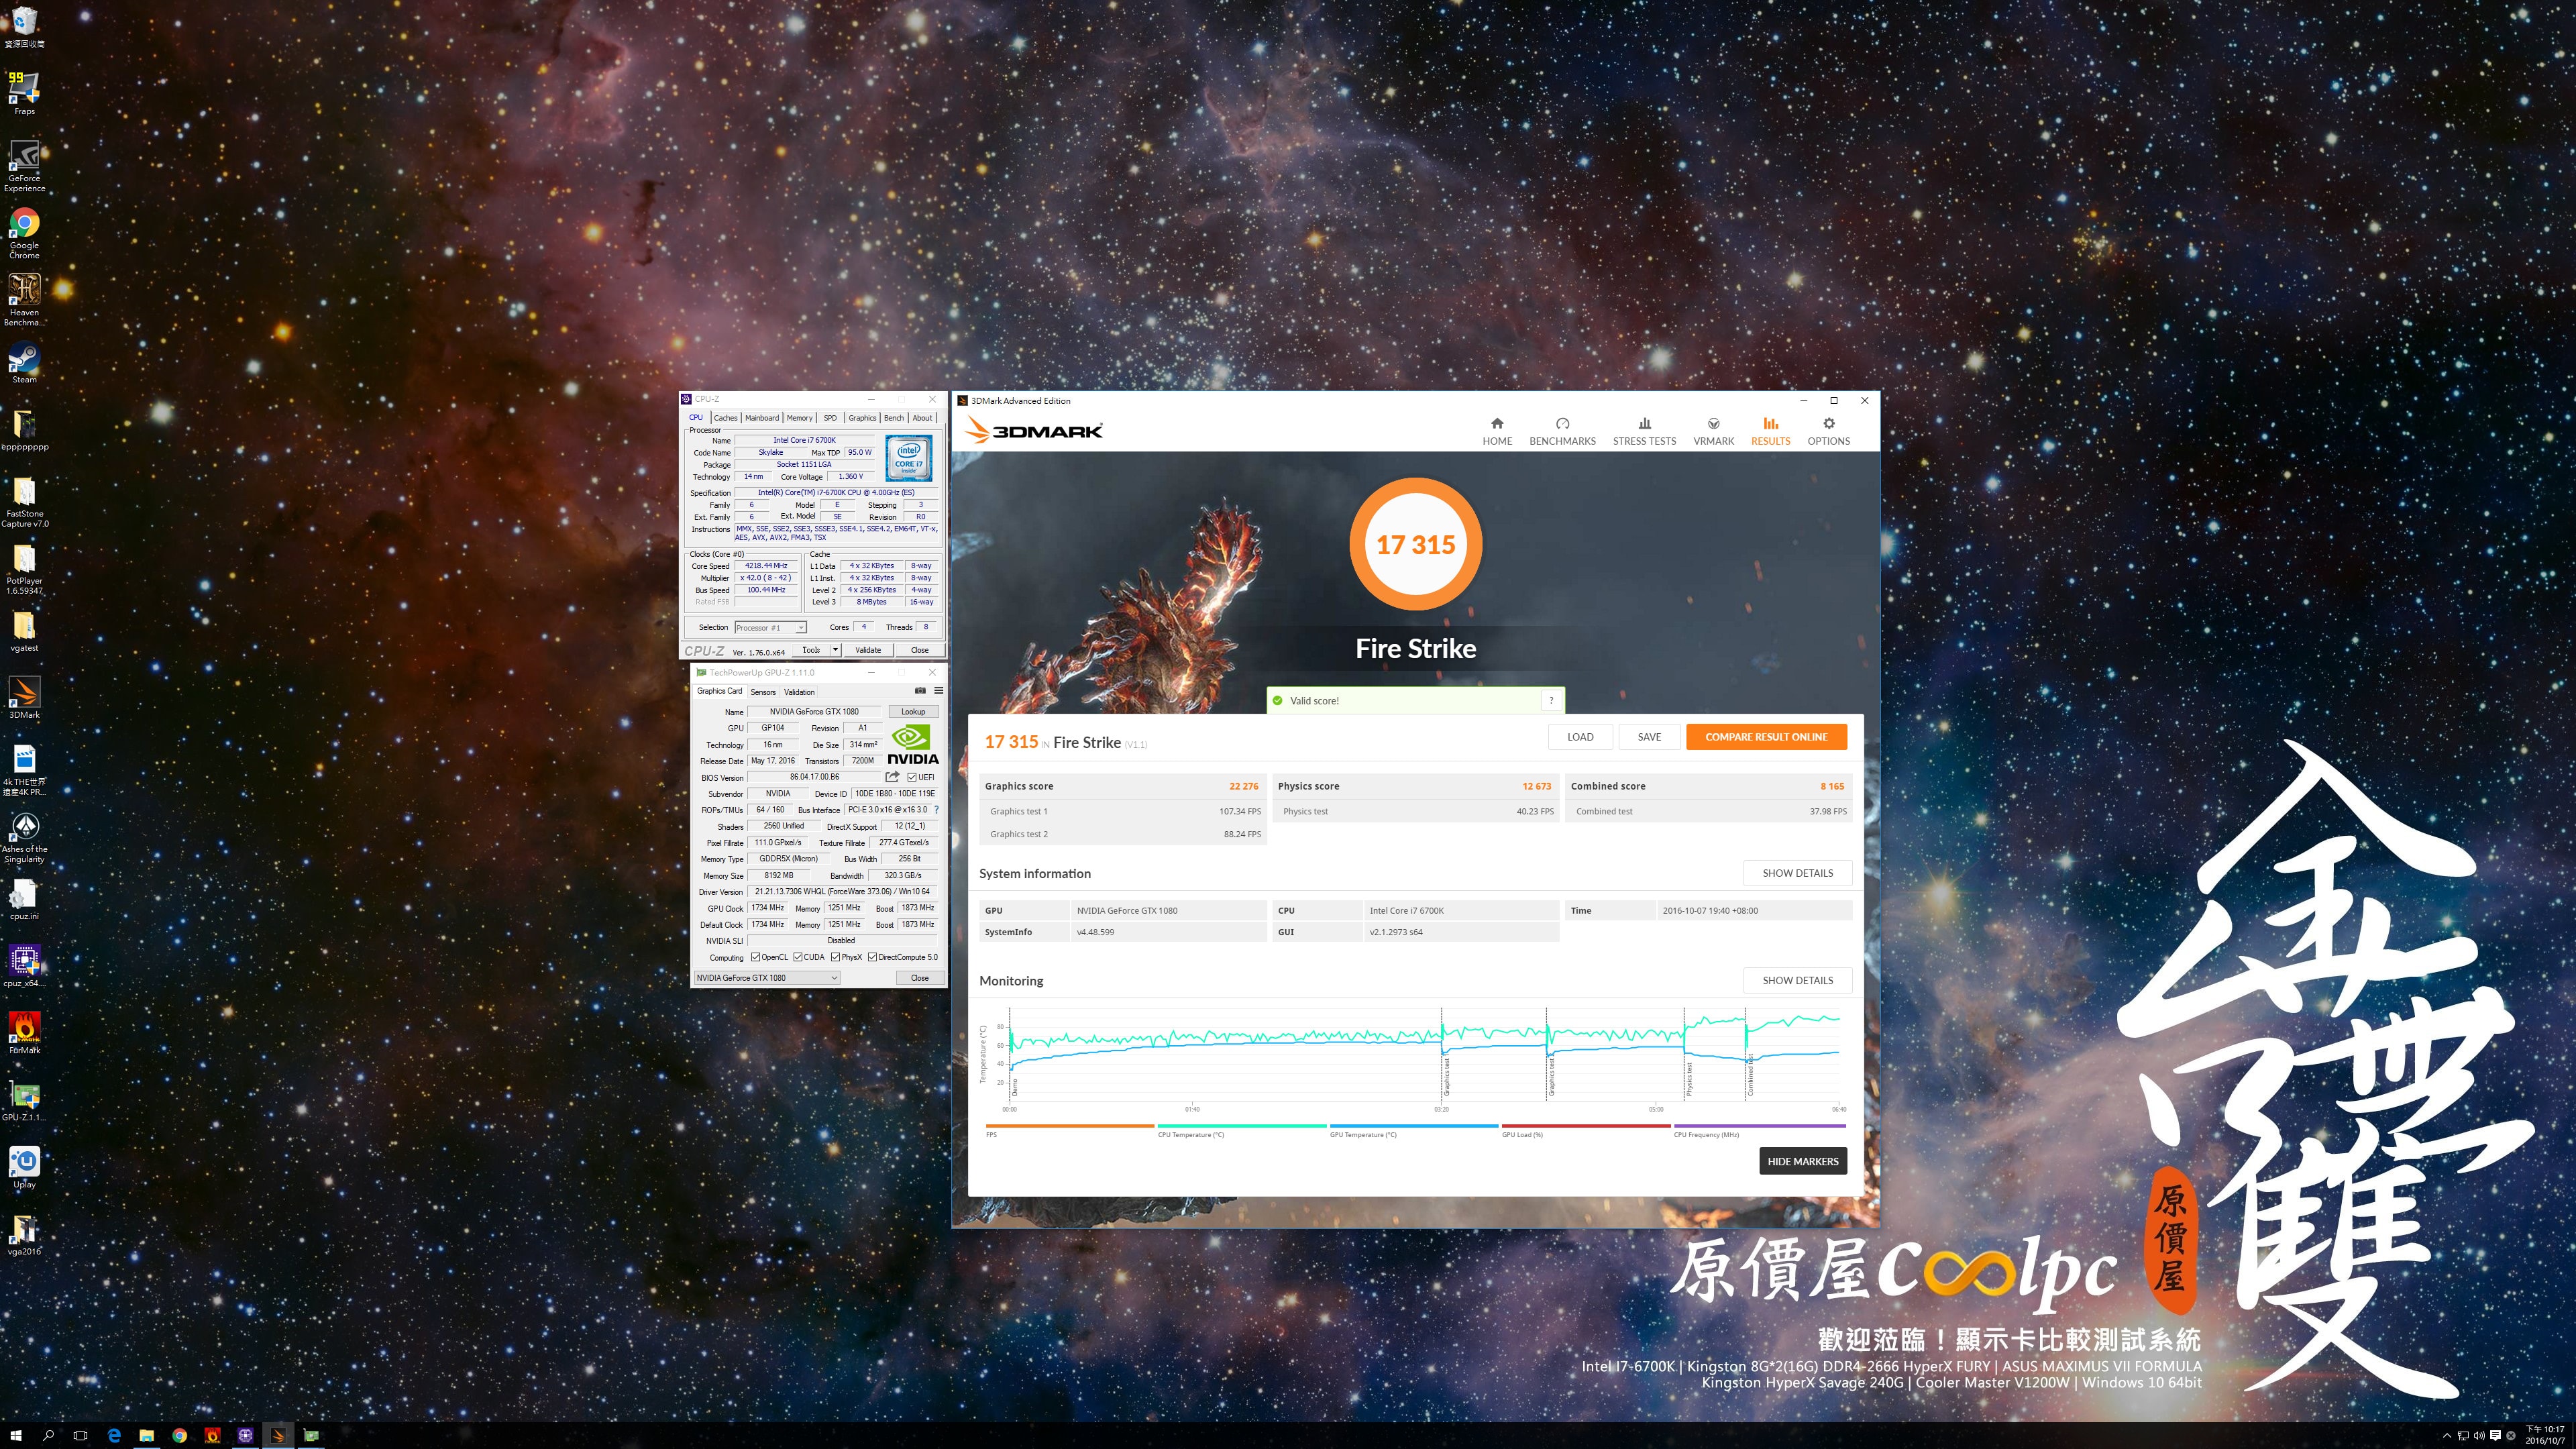Viewport: 2576px width, 1449px height.
Task: Click the GPU-Z BIOS export share icon
Action: (x=892, y=777)
